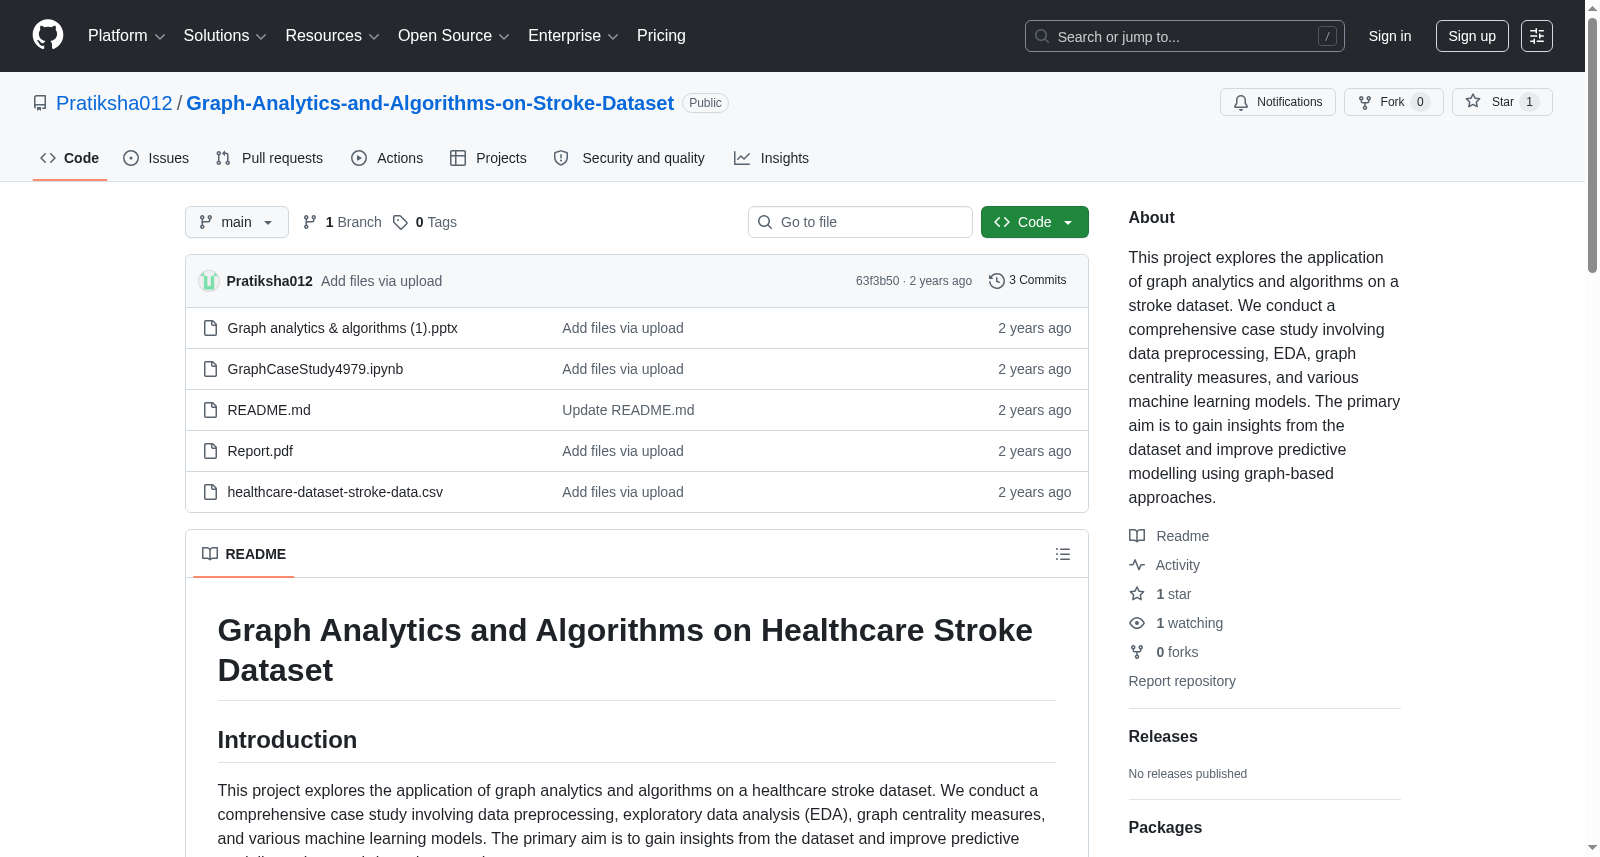Open the Graph-Analytics-and-Algorithms-on-Stroke-Dataset repository link
This screenshot has width=1600, height=857.
click(x=430, y=103)
